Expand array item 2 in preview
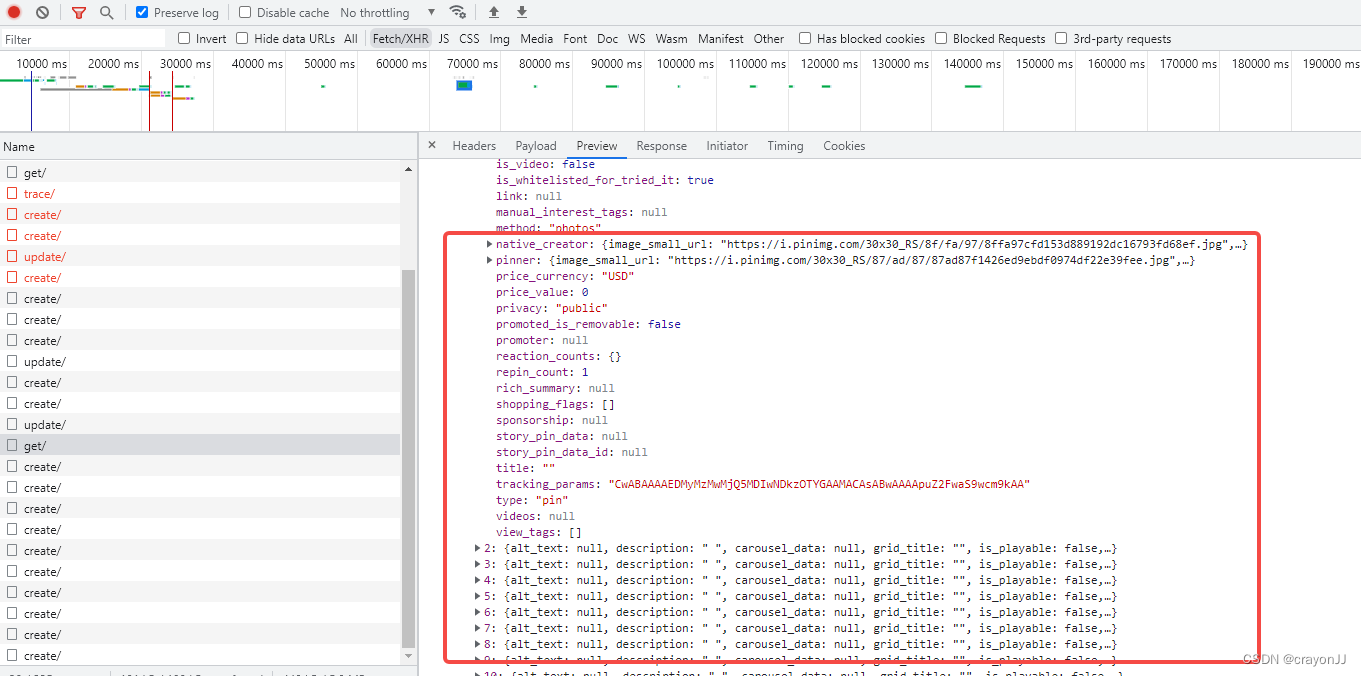1361x676 pixels. [477, 548]
